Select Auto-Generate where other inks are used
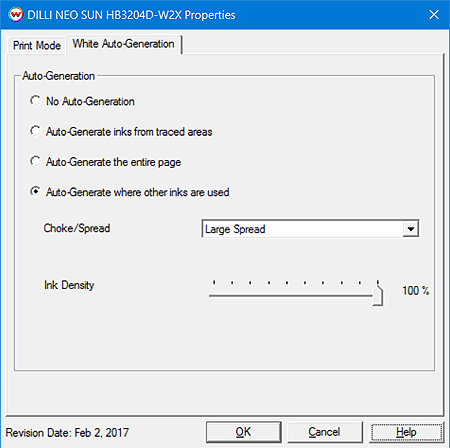The height and width of the screenshot is (448, 450). pos(35,192)
